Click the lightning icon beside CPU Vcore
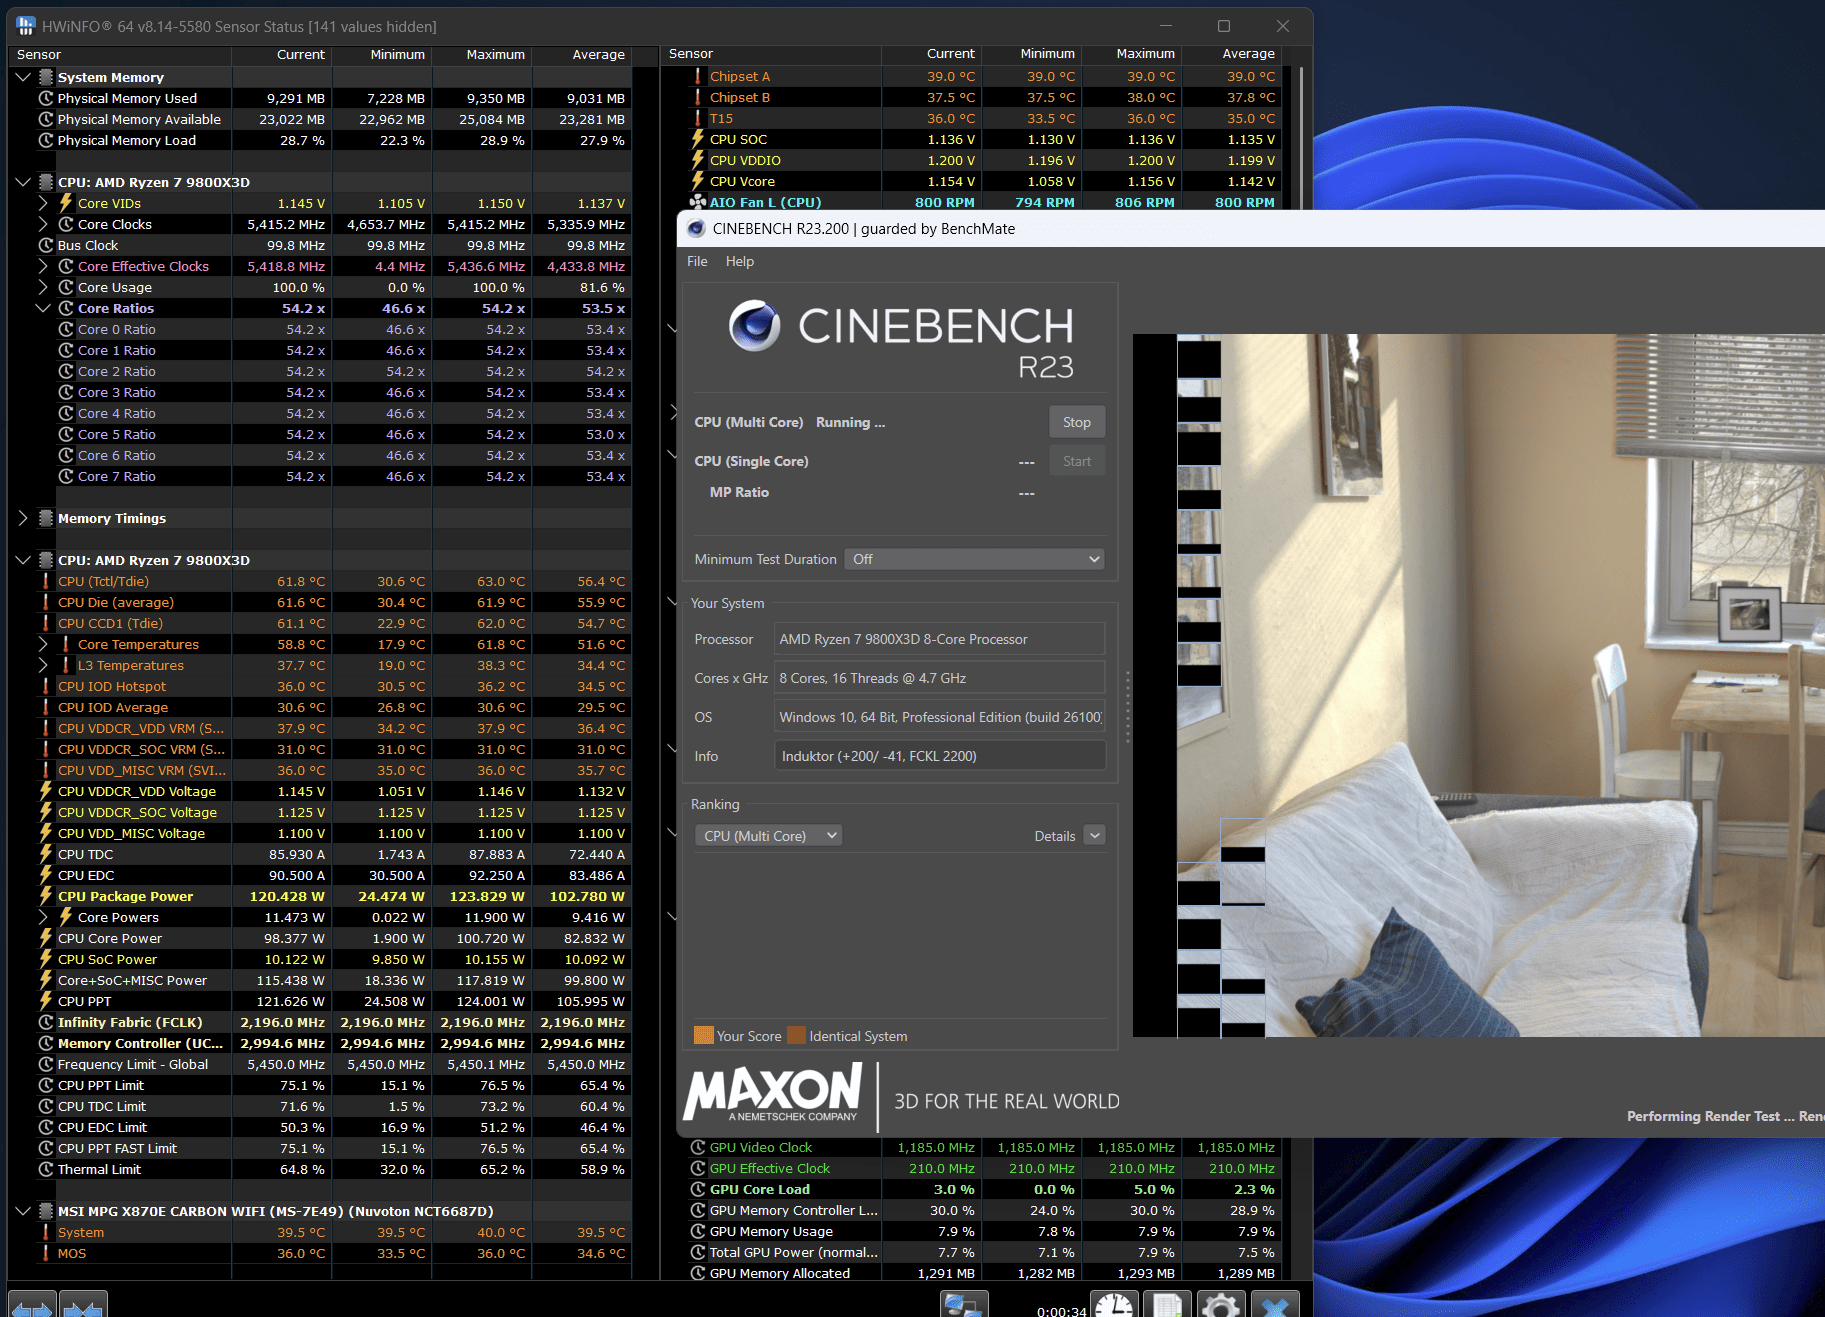 pyautogui.click(x=698, y=181)
